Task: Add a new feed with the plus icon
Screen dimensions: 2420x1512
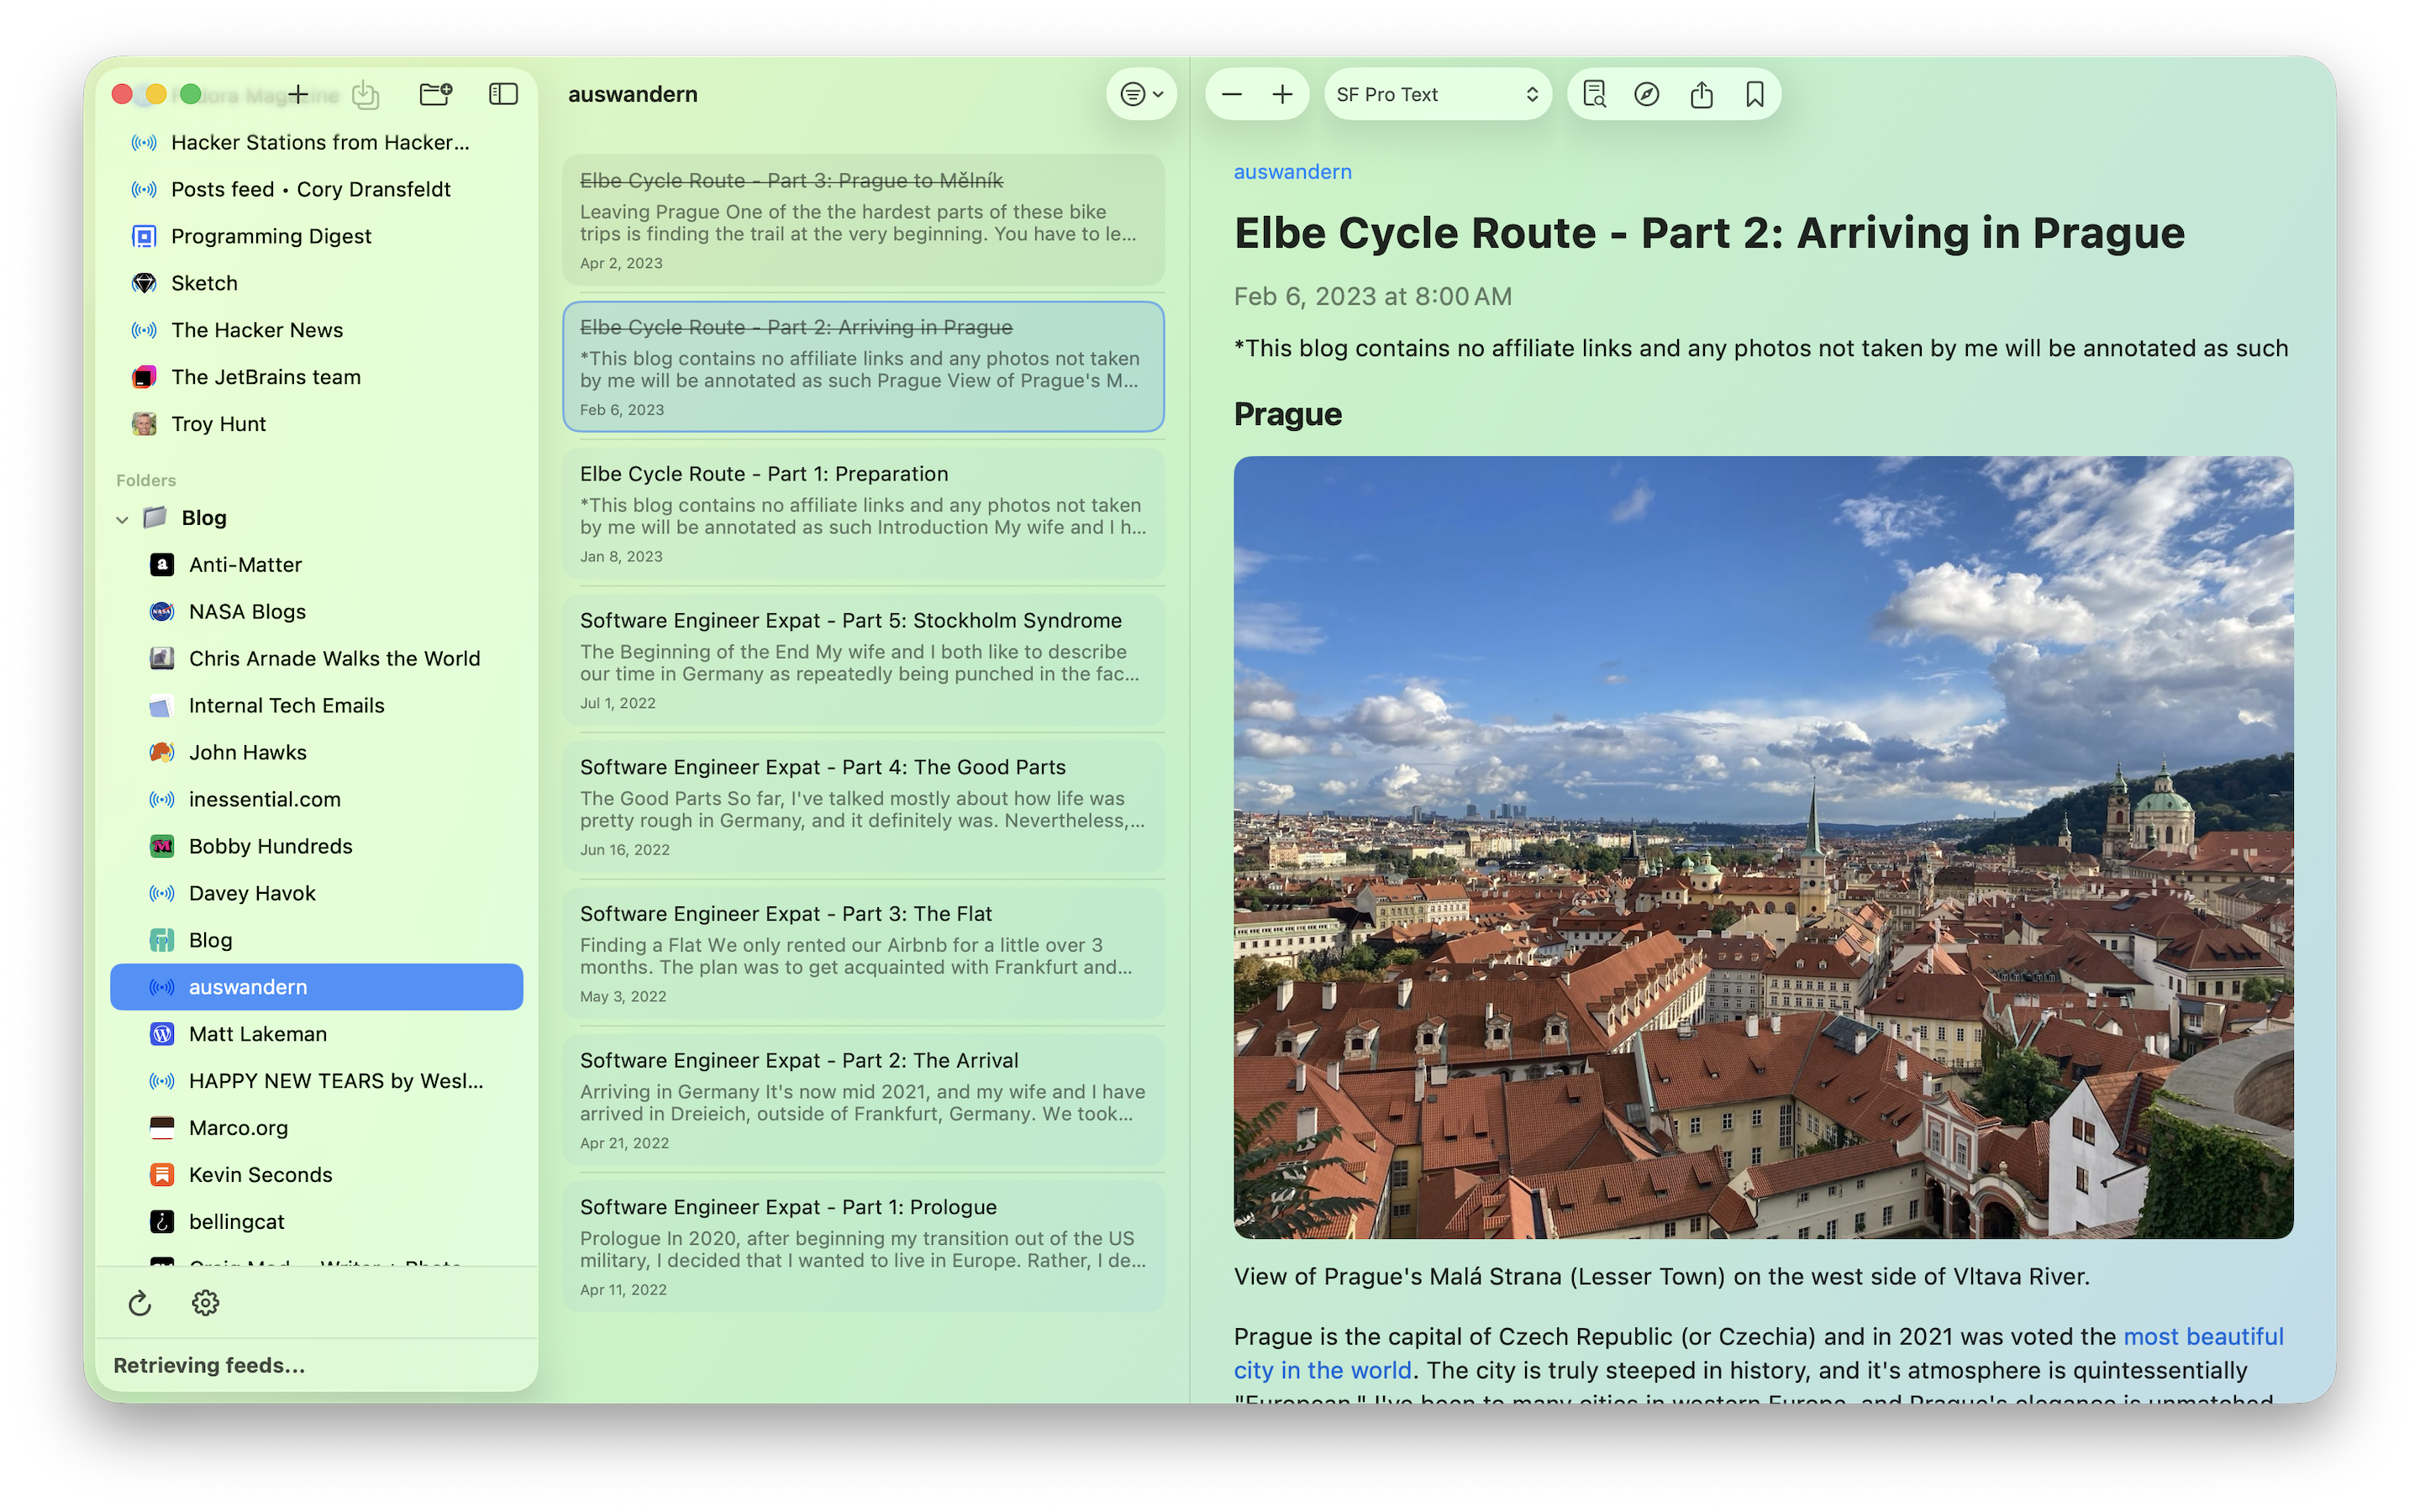Action: (298, 94)
